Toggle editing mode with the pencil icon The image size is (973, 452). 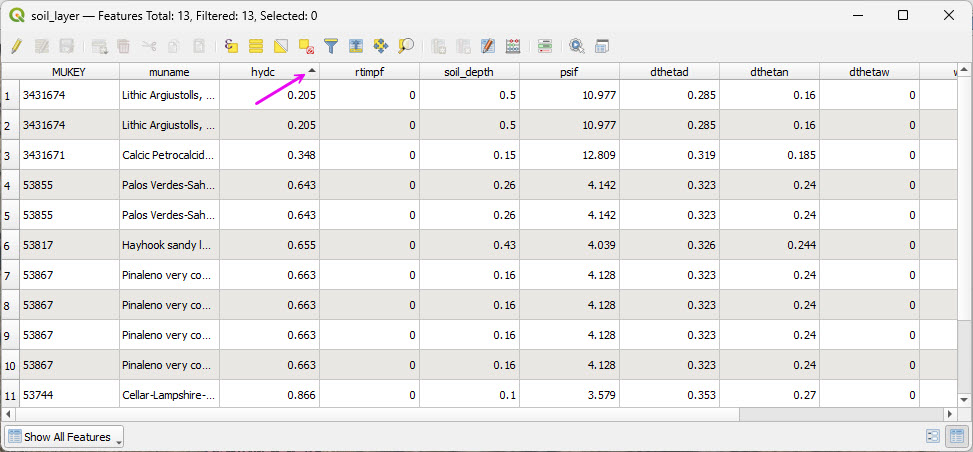16,46
